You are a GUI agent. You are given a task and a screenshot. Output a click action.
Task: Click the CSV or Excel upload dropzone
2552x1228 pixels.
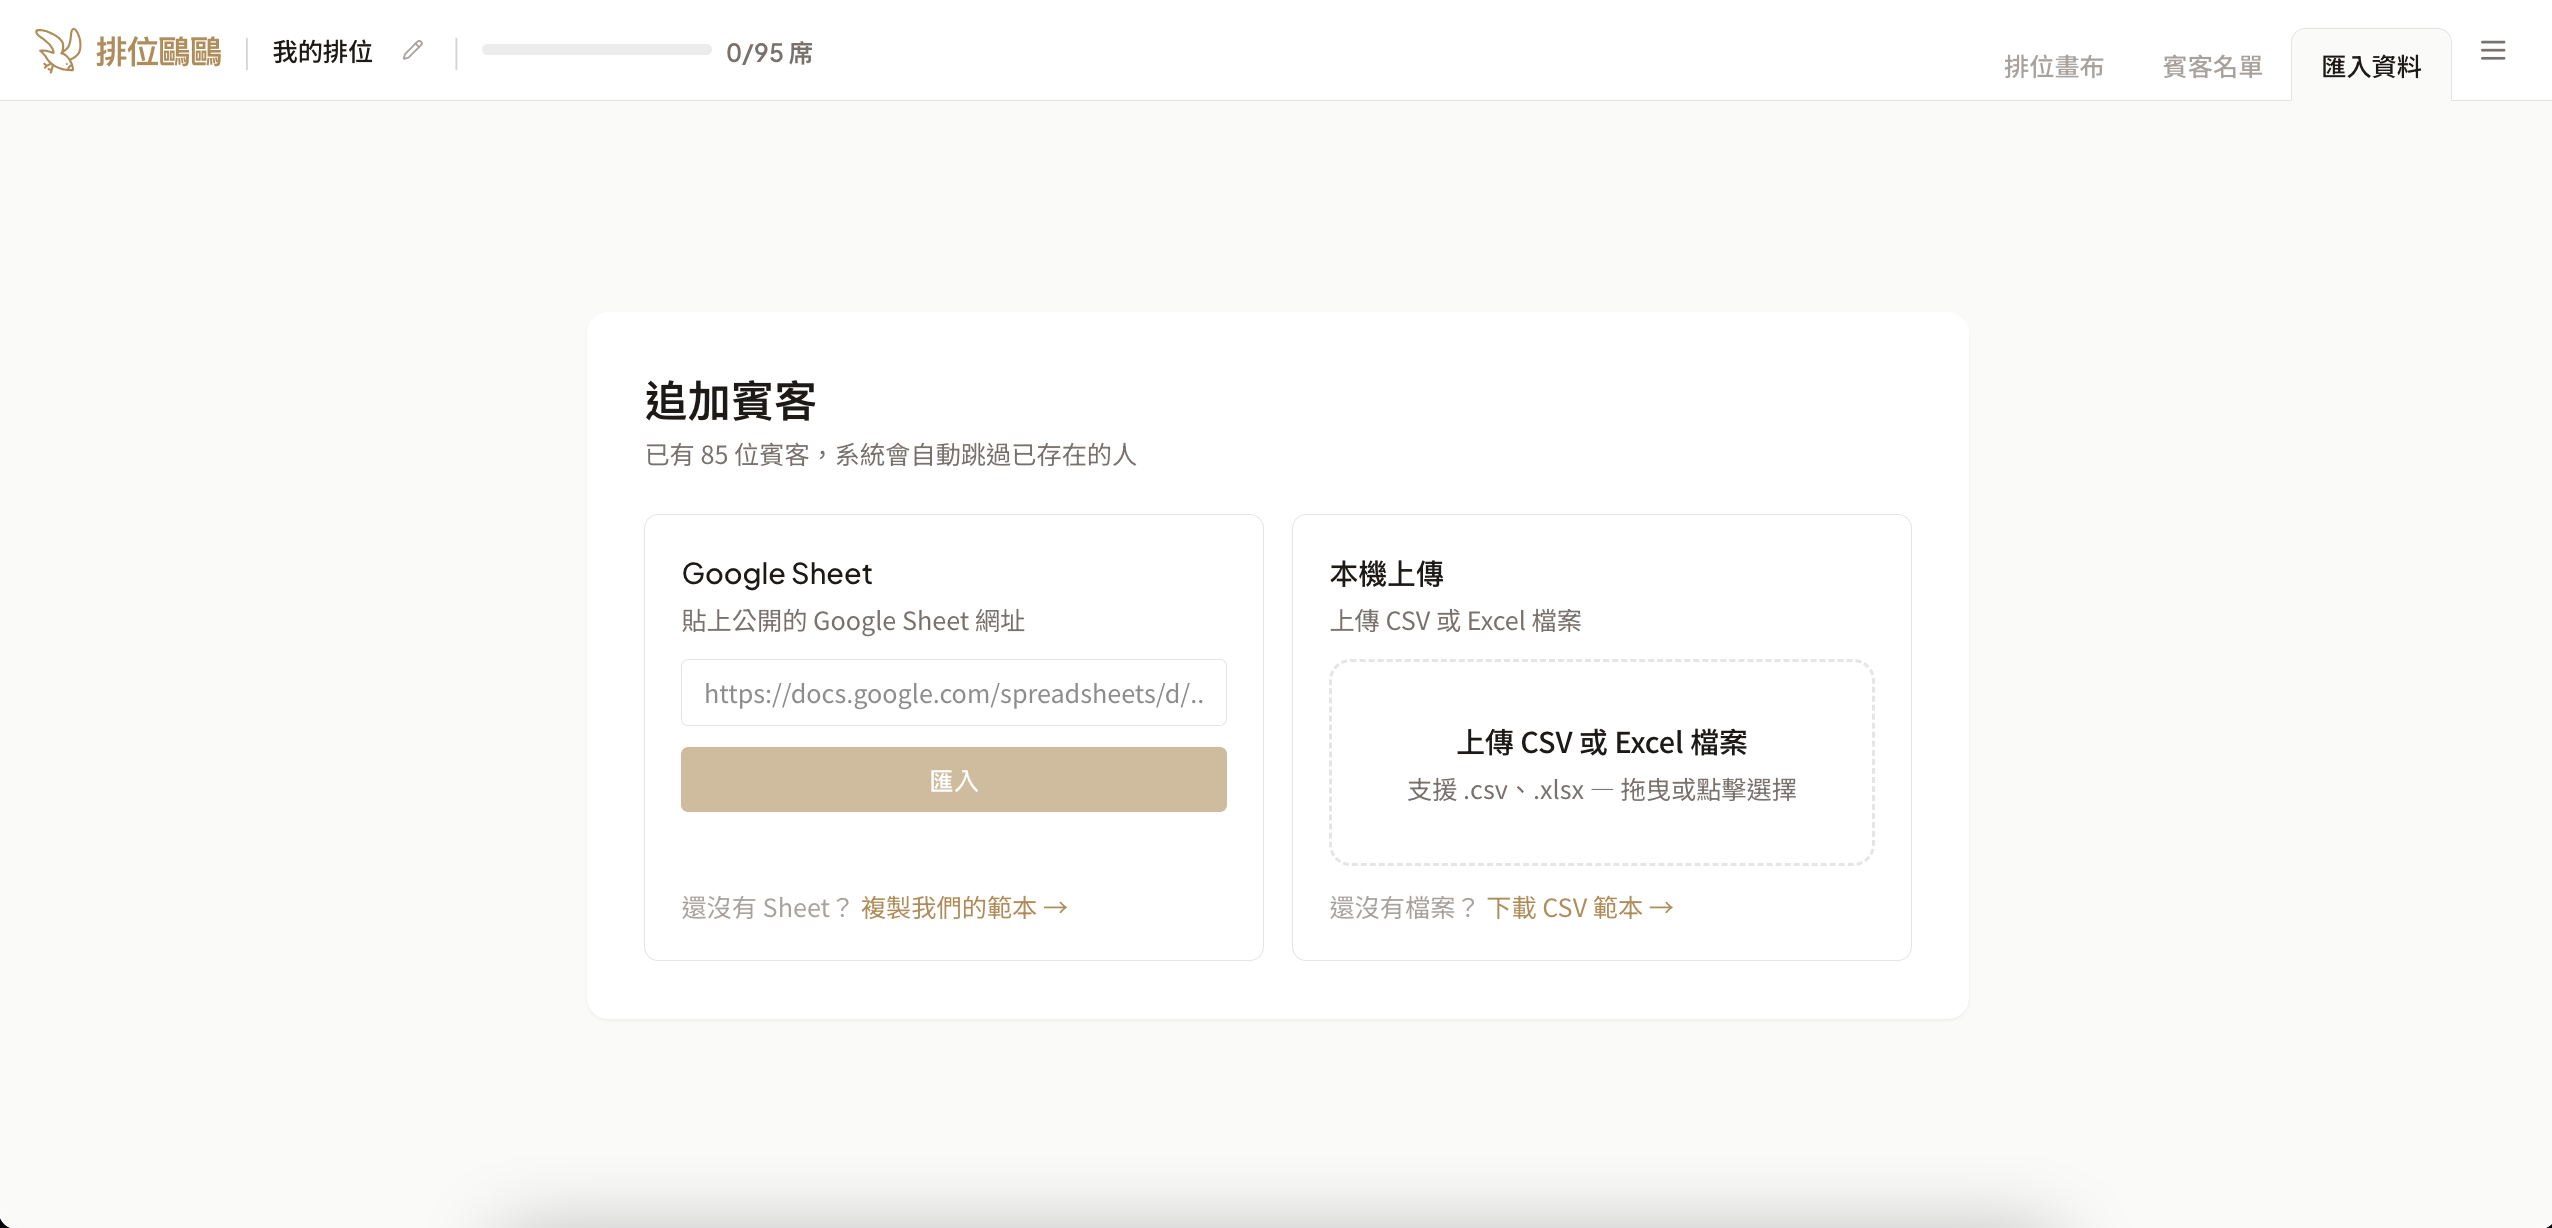pos(1601,763)
